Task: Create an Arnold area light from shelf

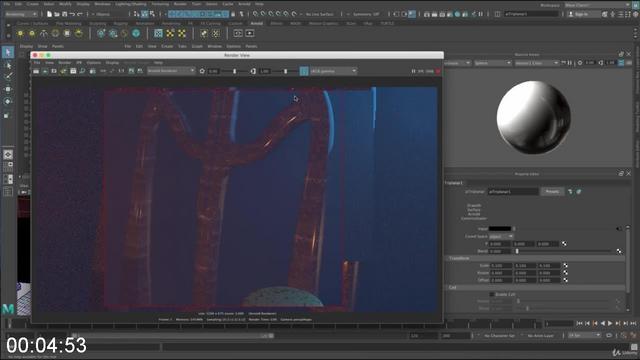Action: tap(20, 33)
